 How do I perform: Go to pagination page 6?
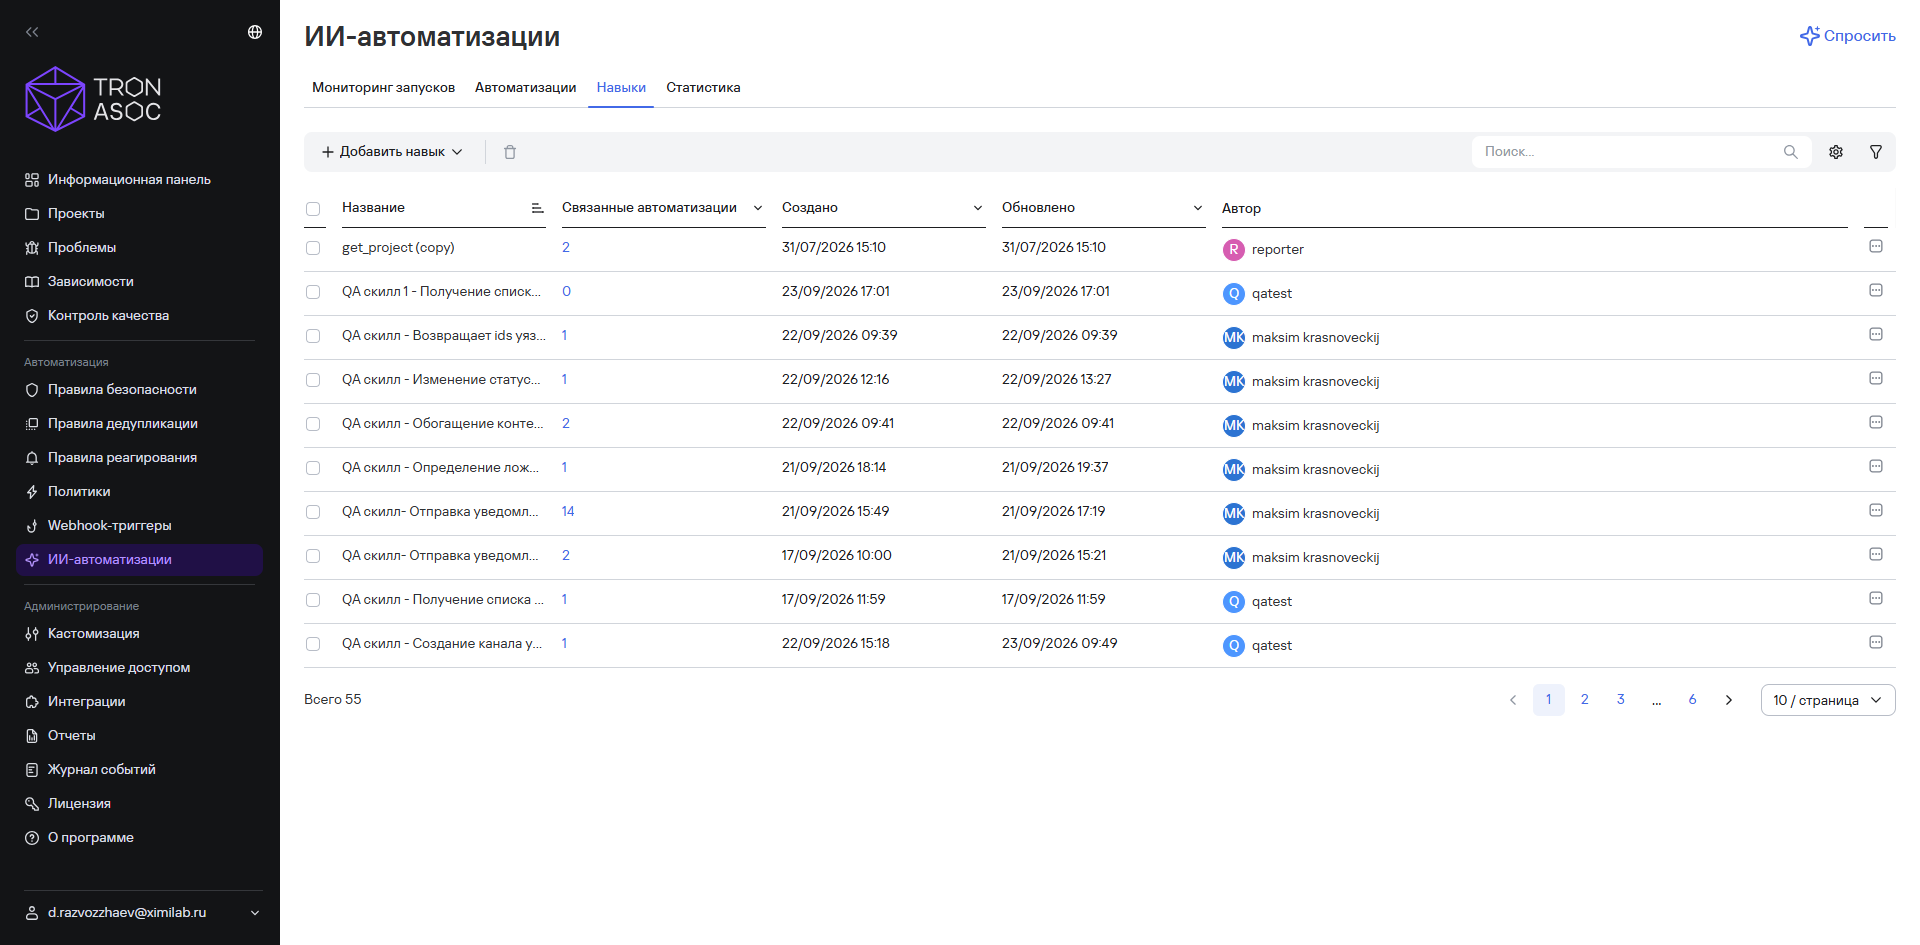pyautogui.click(x=1692, y=700)
